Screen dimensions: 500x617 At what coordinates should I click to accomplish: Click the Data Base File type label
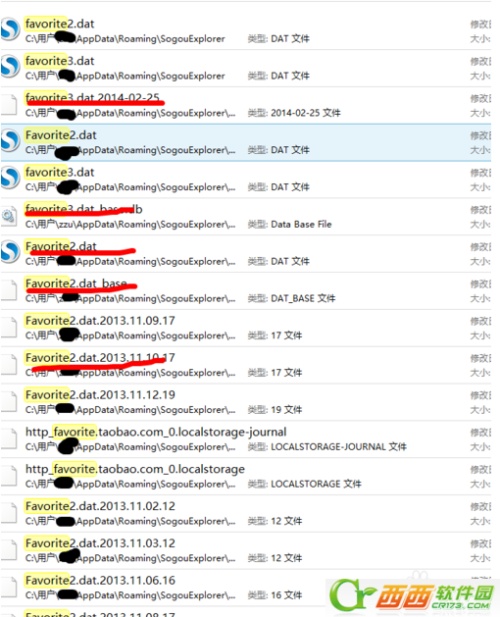(301, 224)
